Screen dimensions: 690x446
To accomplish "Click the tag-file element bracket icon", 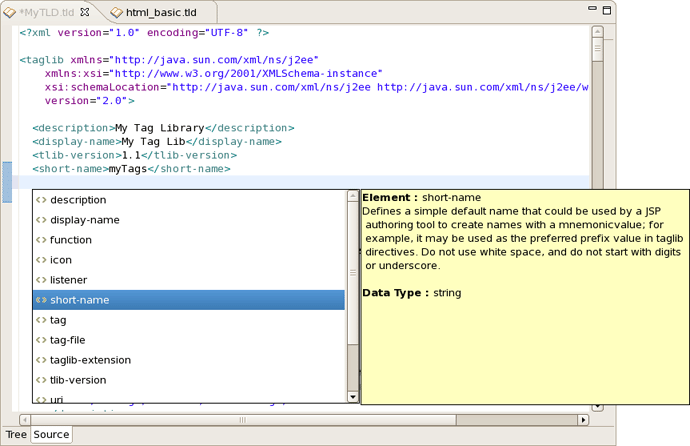I will (41, 340).
